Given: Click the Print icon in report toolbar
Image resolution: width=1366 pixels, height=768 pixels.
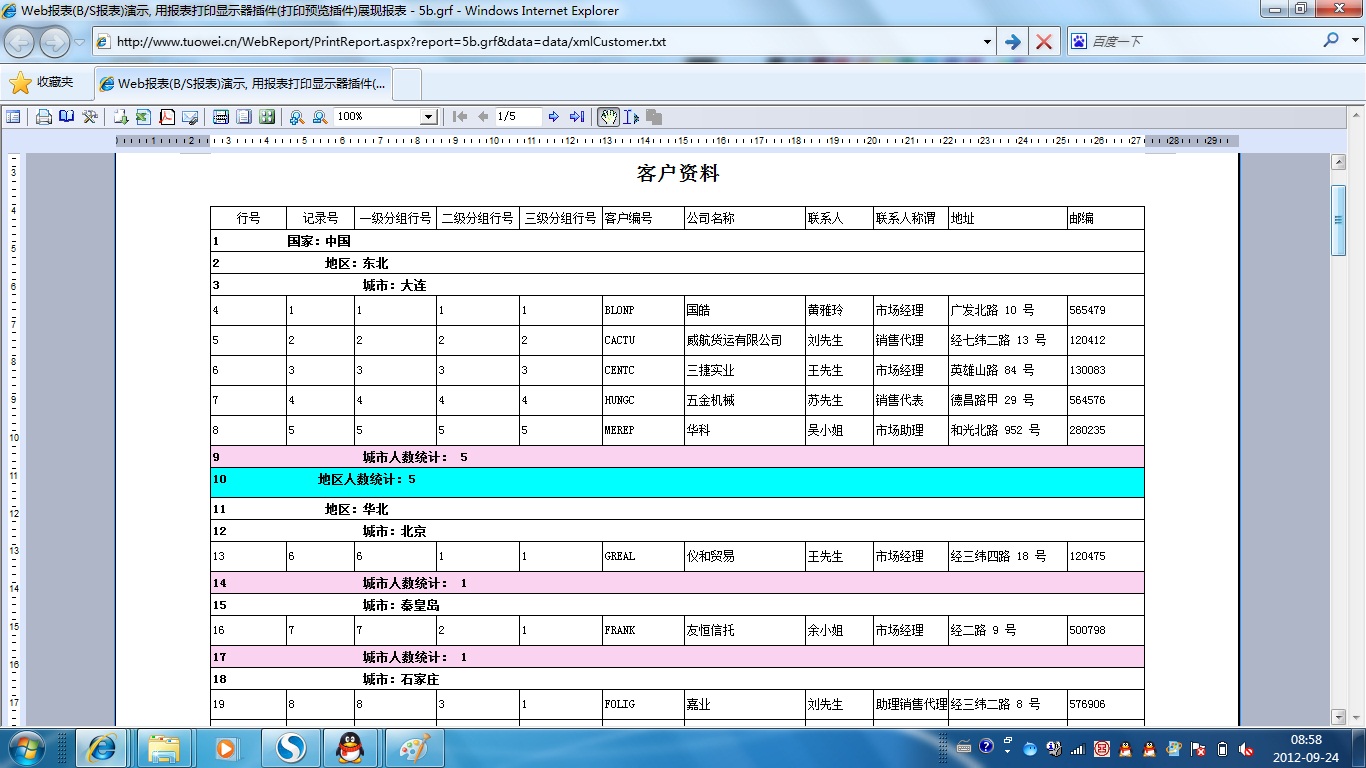Looking at the screenshot, I should pos(44,117).
